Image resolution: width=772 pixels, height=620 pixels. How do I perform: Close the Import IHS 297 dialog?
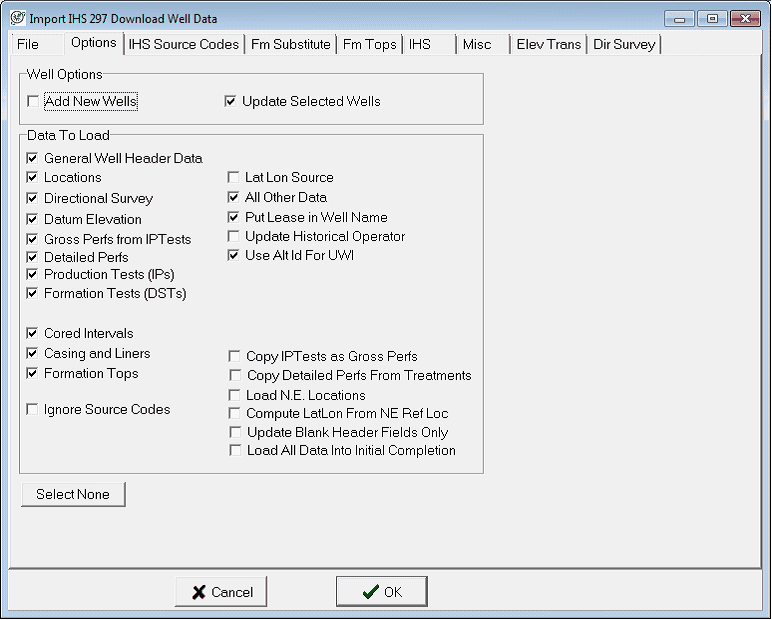pyautogui.click(x=744, y=18)
